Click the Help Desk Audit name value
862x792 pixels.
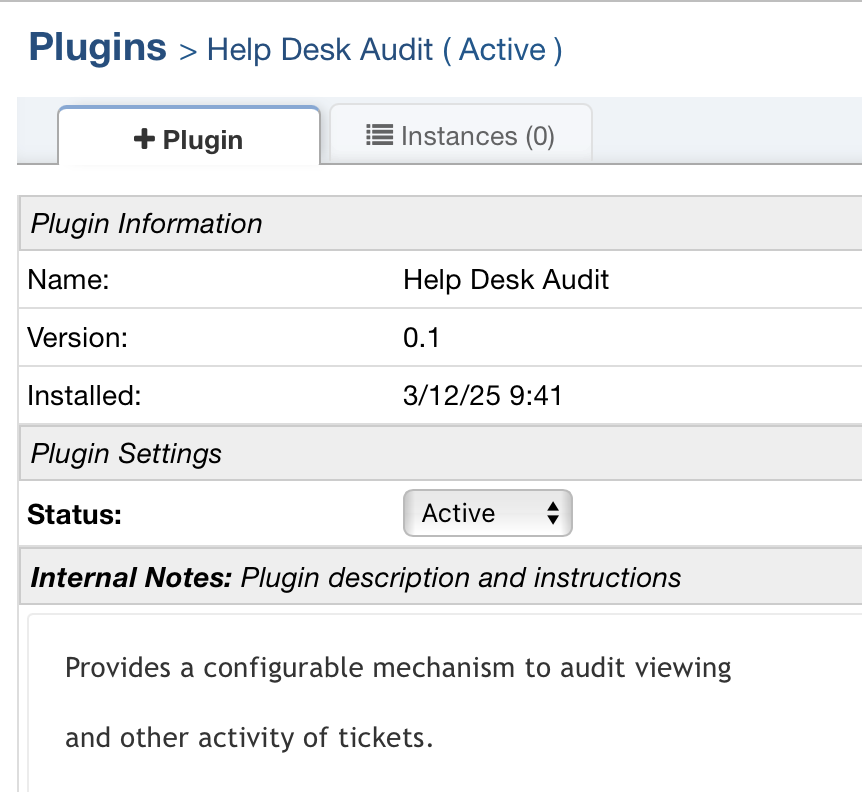tap(506, 279)
